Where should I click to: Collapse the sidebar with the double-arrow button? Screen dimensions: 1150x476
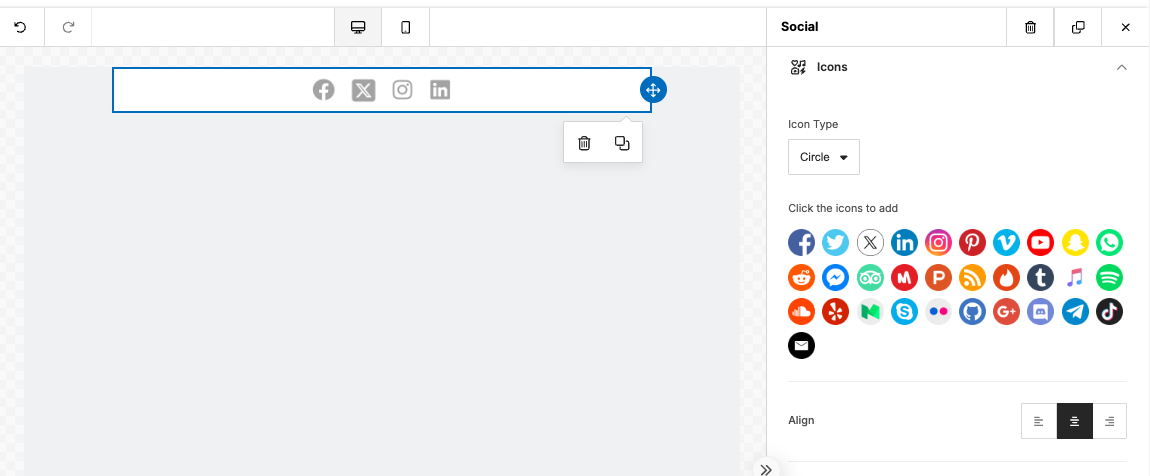766,469
